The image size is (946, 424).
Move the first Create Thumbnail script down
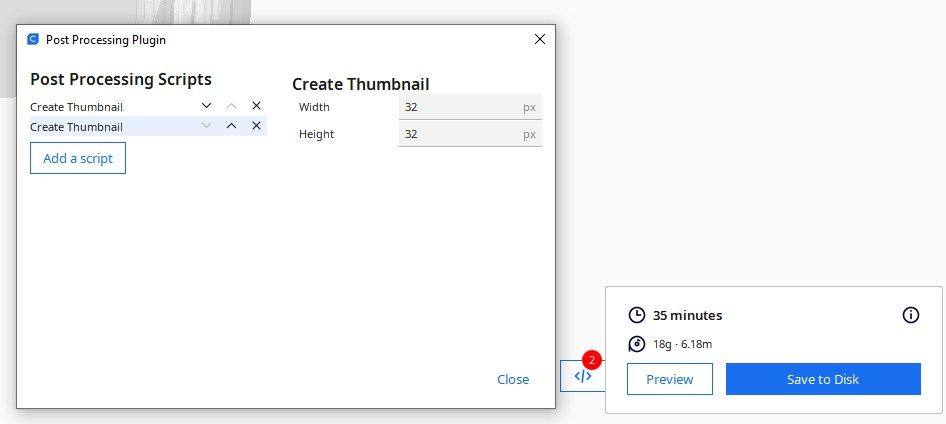point(207,106)
